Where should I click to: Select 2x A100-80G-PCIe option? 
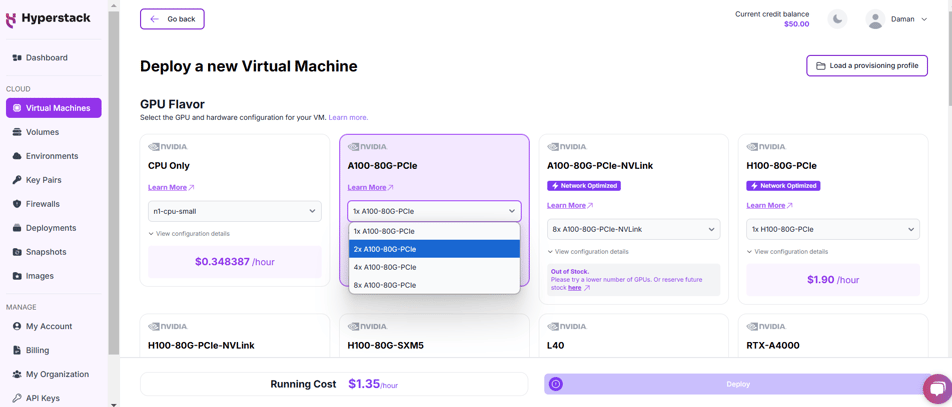pos(434,249)
